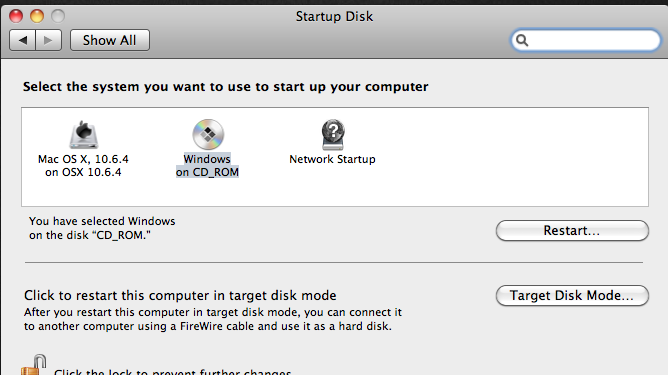Choose the Network Startup globe icon
Image resolution: width=668 pixels, height=375 pixels.
333,134
